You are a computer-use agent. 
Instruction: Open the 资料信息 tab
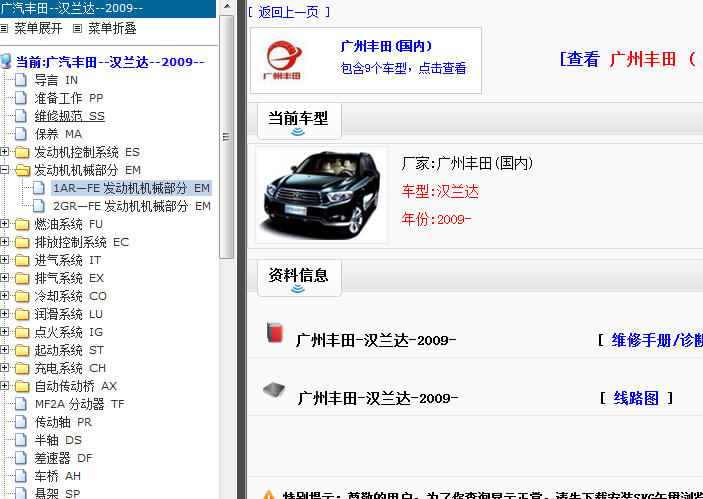click(x=299, y=278)
